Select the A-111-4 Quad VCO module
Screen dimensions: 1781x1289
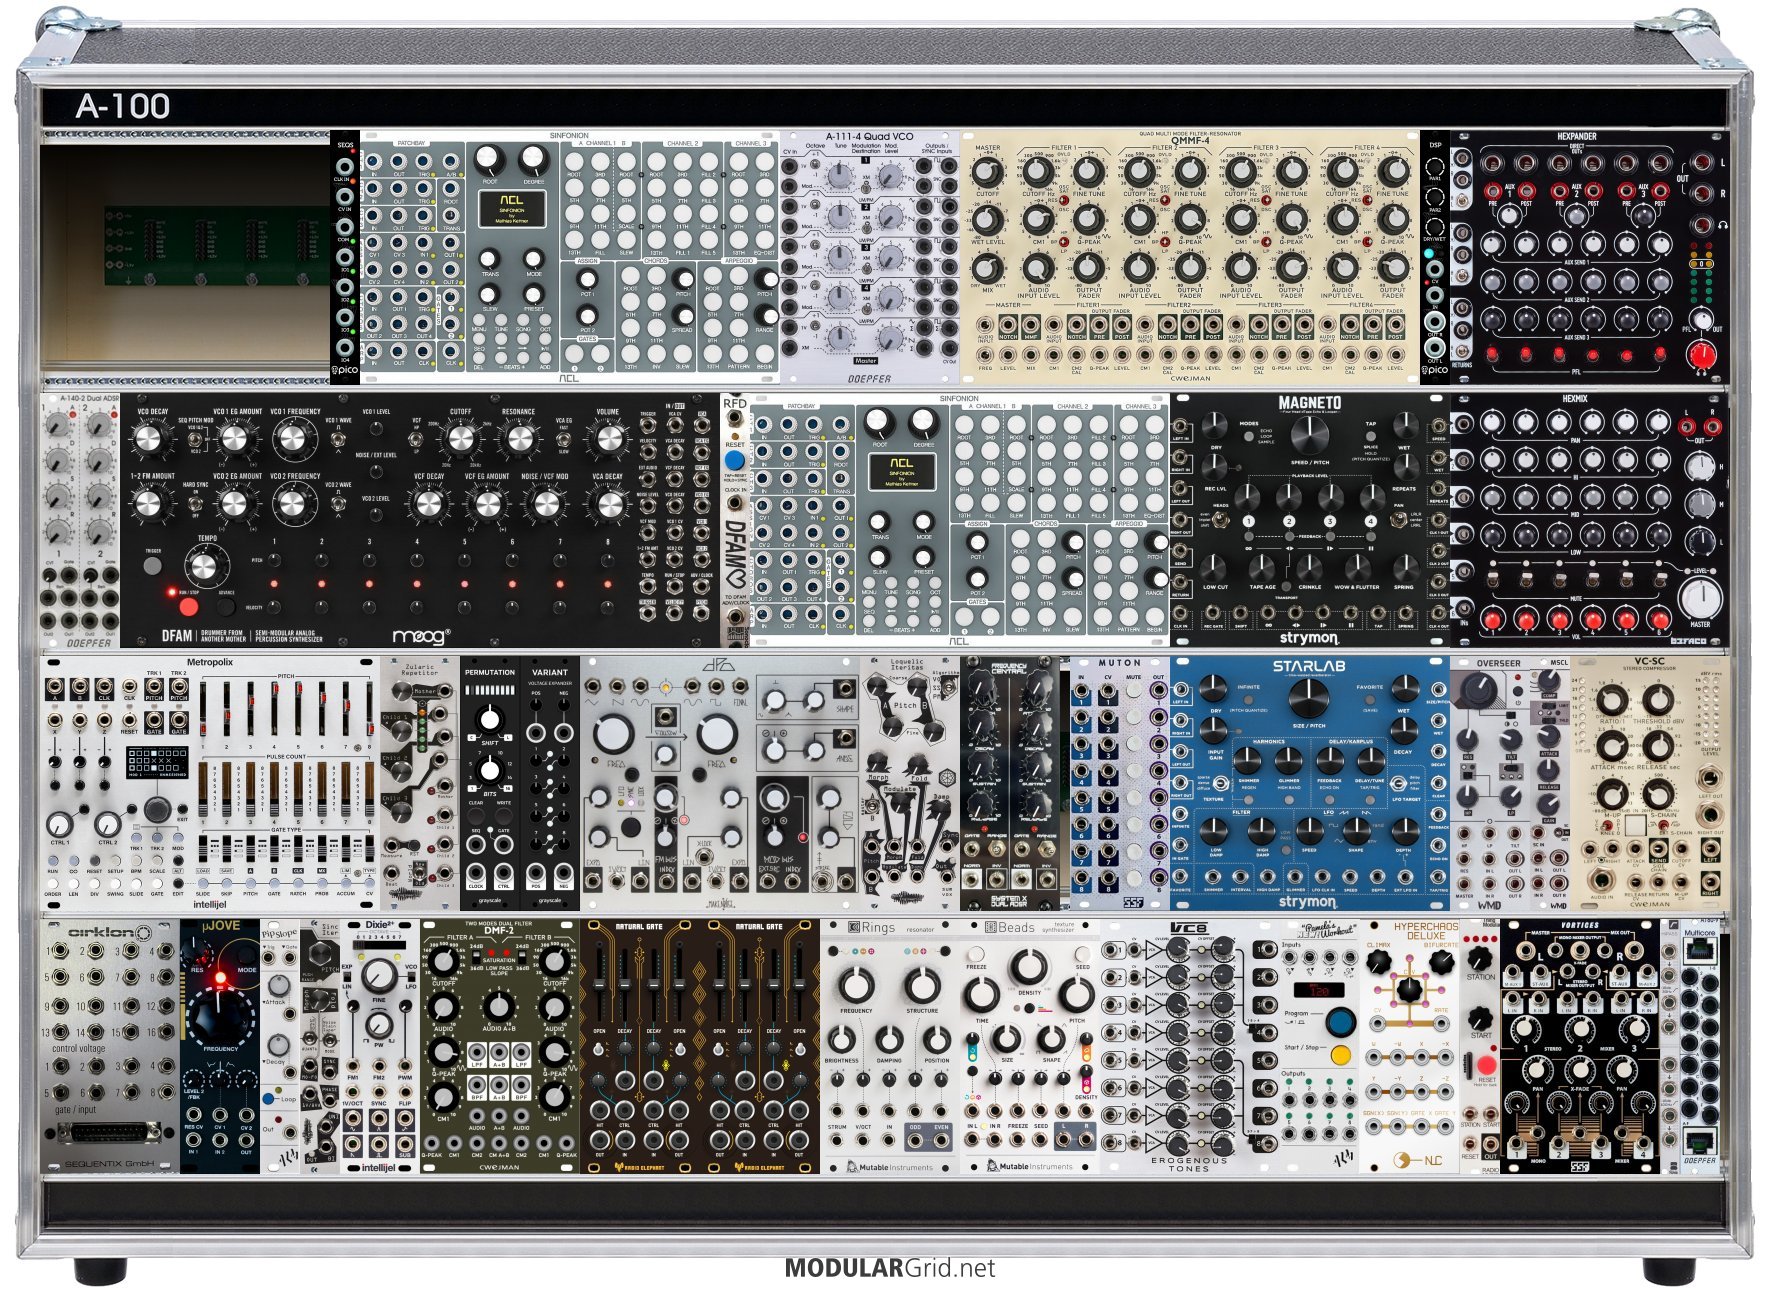869,257
